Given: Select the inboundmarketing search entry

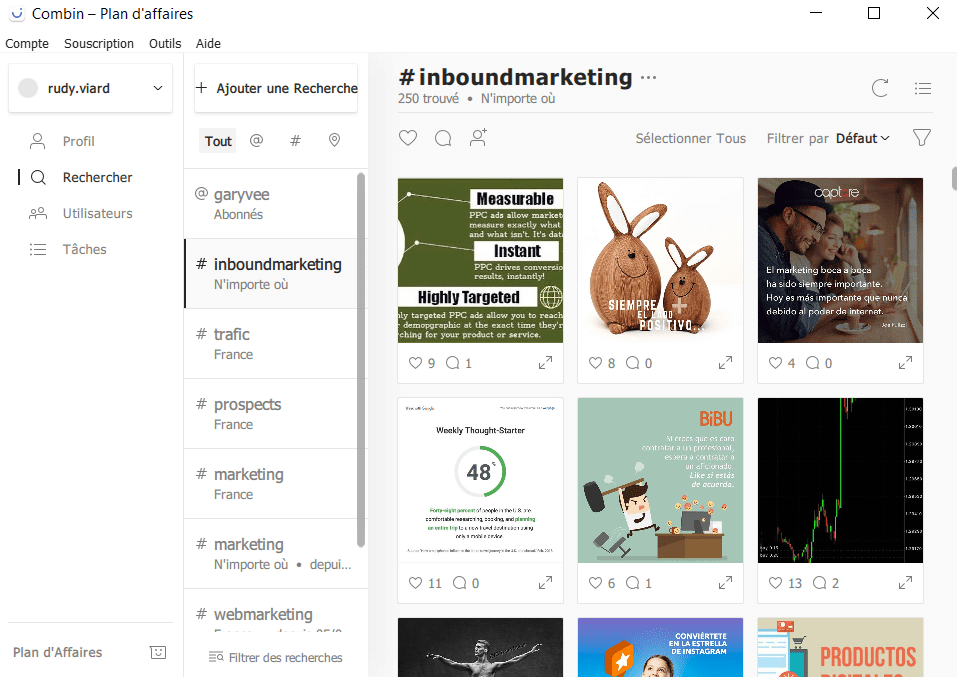Looking at the screenshot, I should [x=270, y=273].
